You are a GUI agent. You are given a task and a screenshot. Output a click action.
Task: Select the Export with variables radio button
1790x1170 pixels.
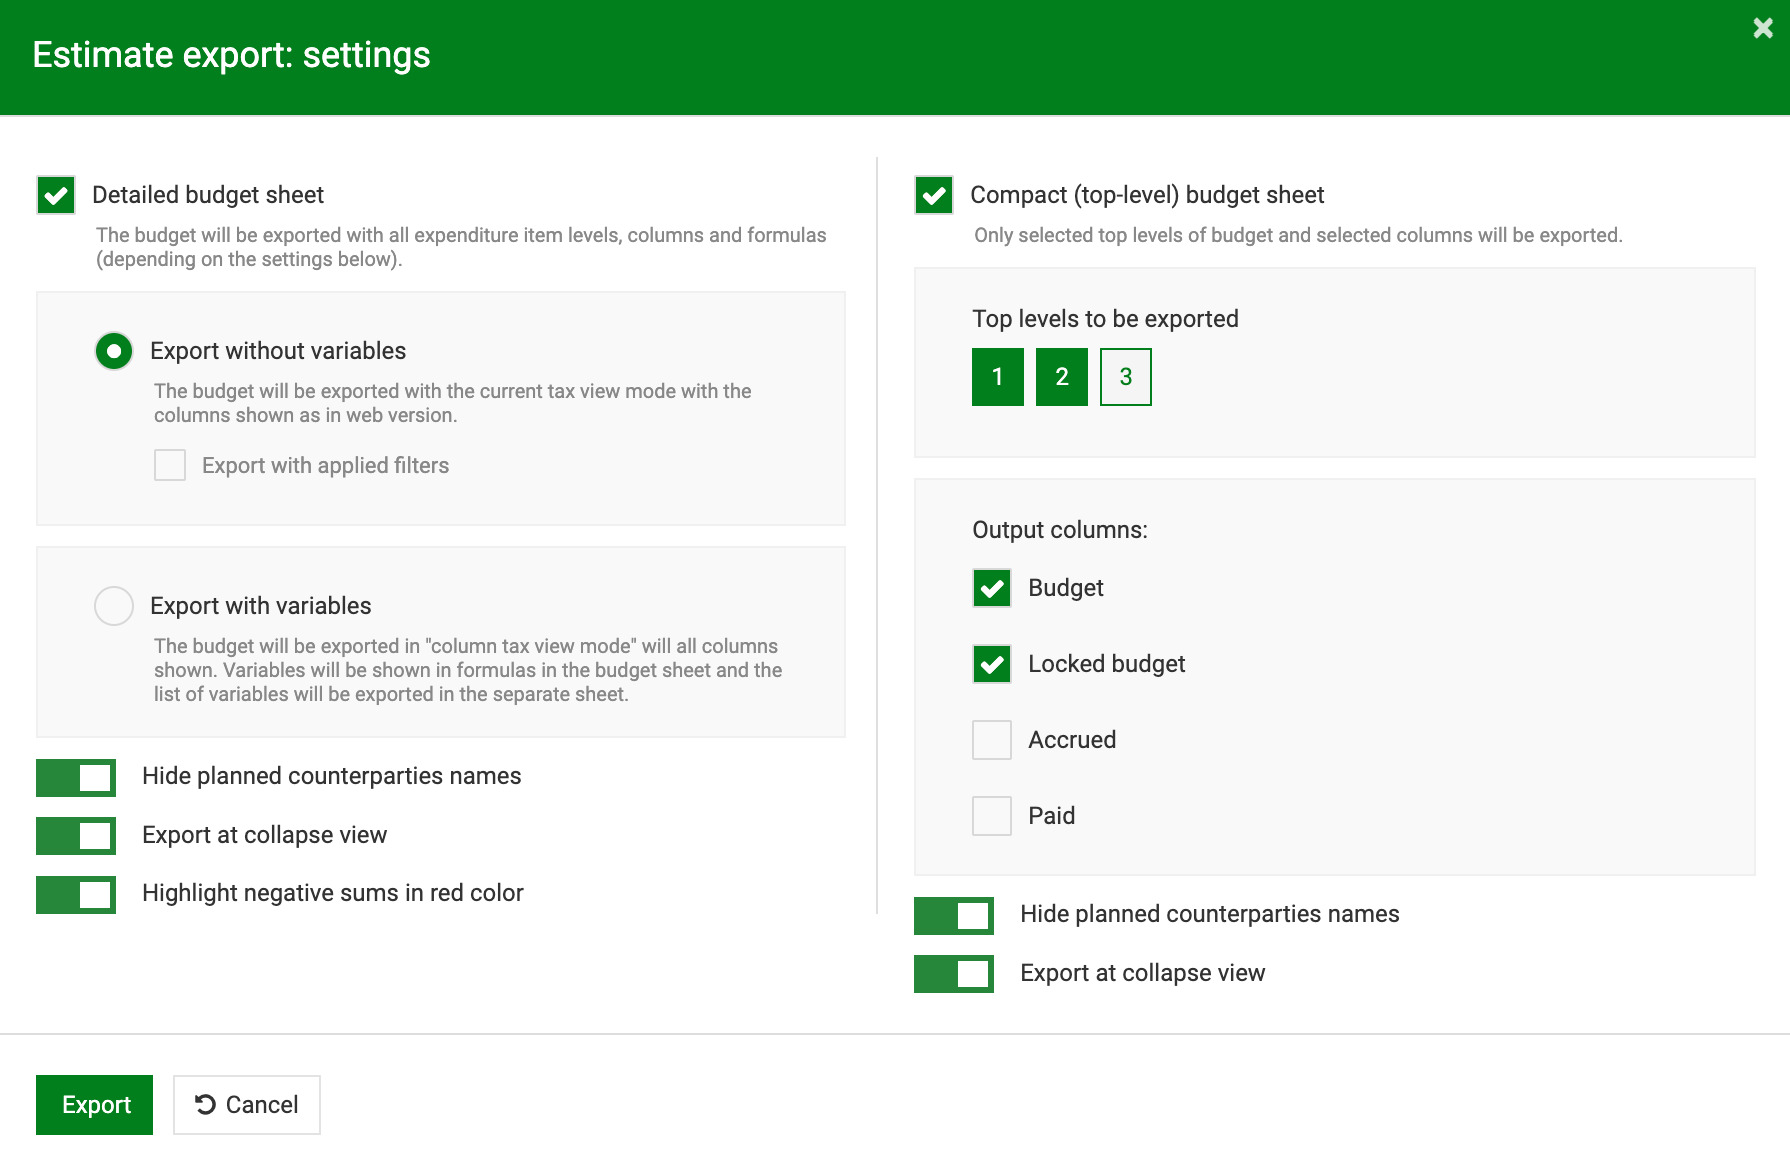point(114,606)
